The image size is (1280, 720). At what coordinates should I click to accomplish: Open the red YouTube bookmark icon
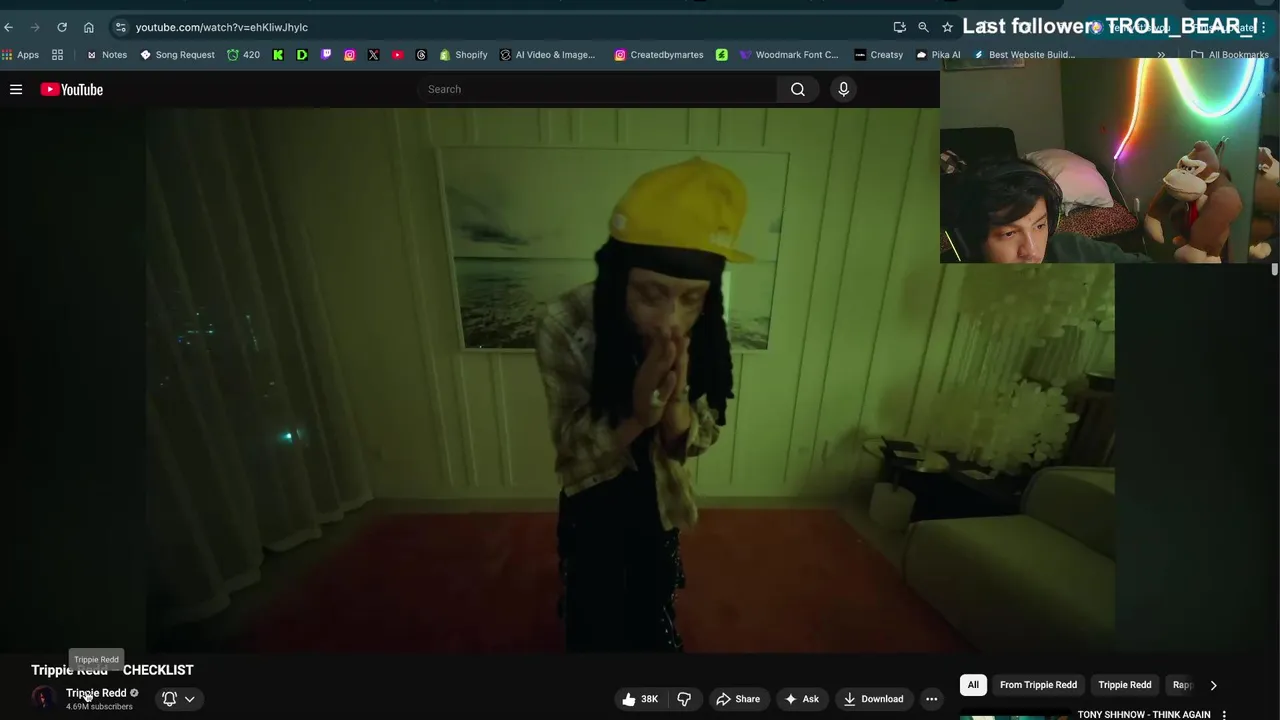click(x=397, y=55)
